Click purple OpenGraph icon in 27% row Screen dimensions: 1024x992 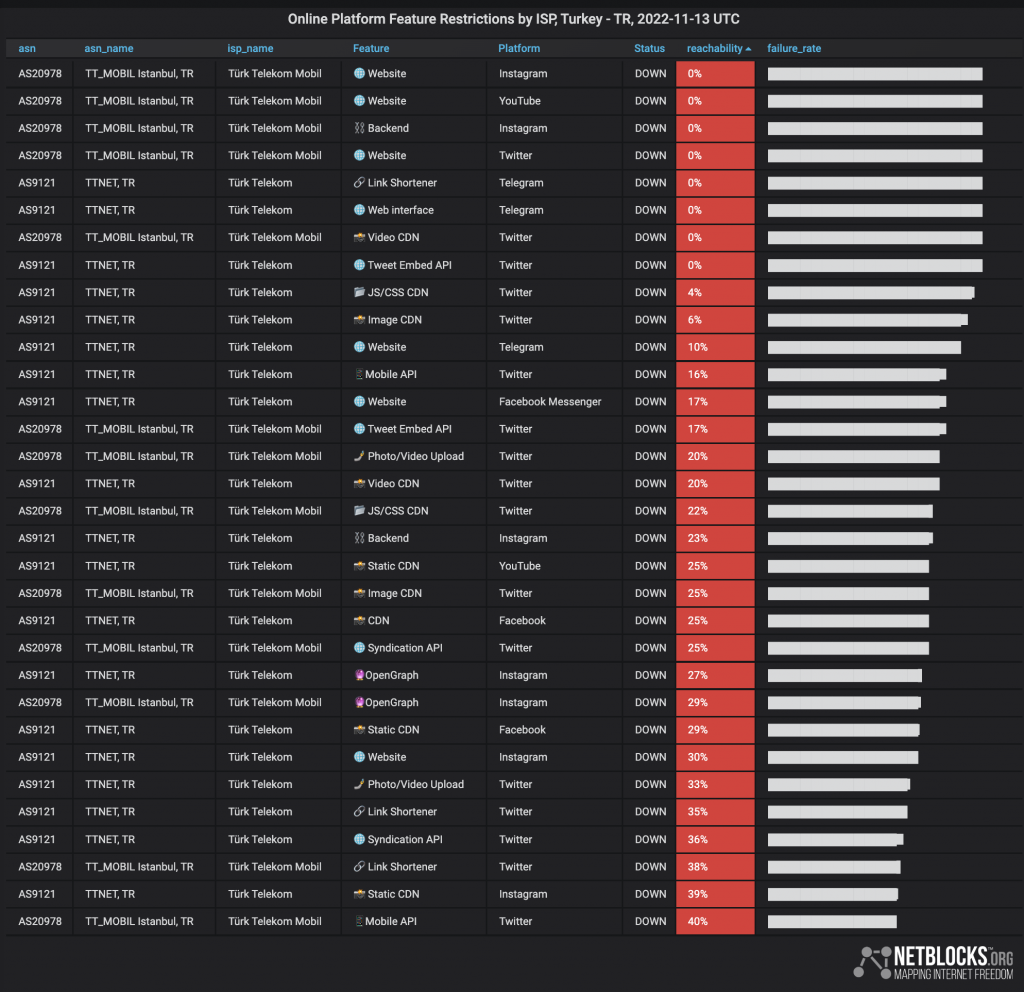pyautogui.click(x=359, y=675)
